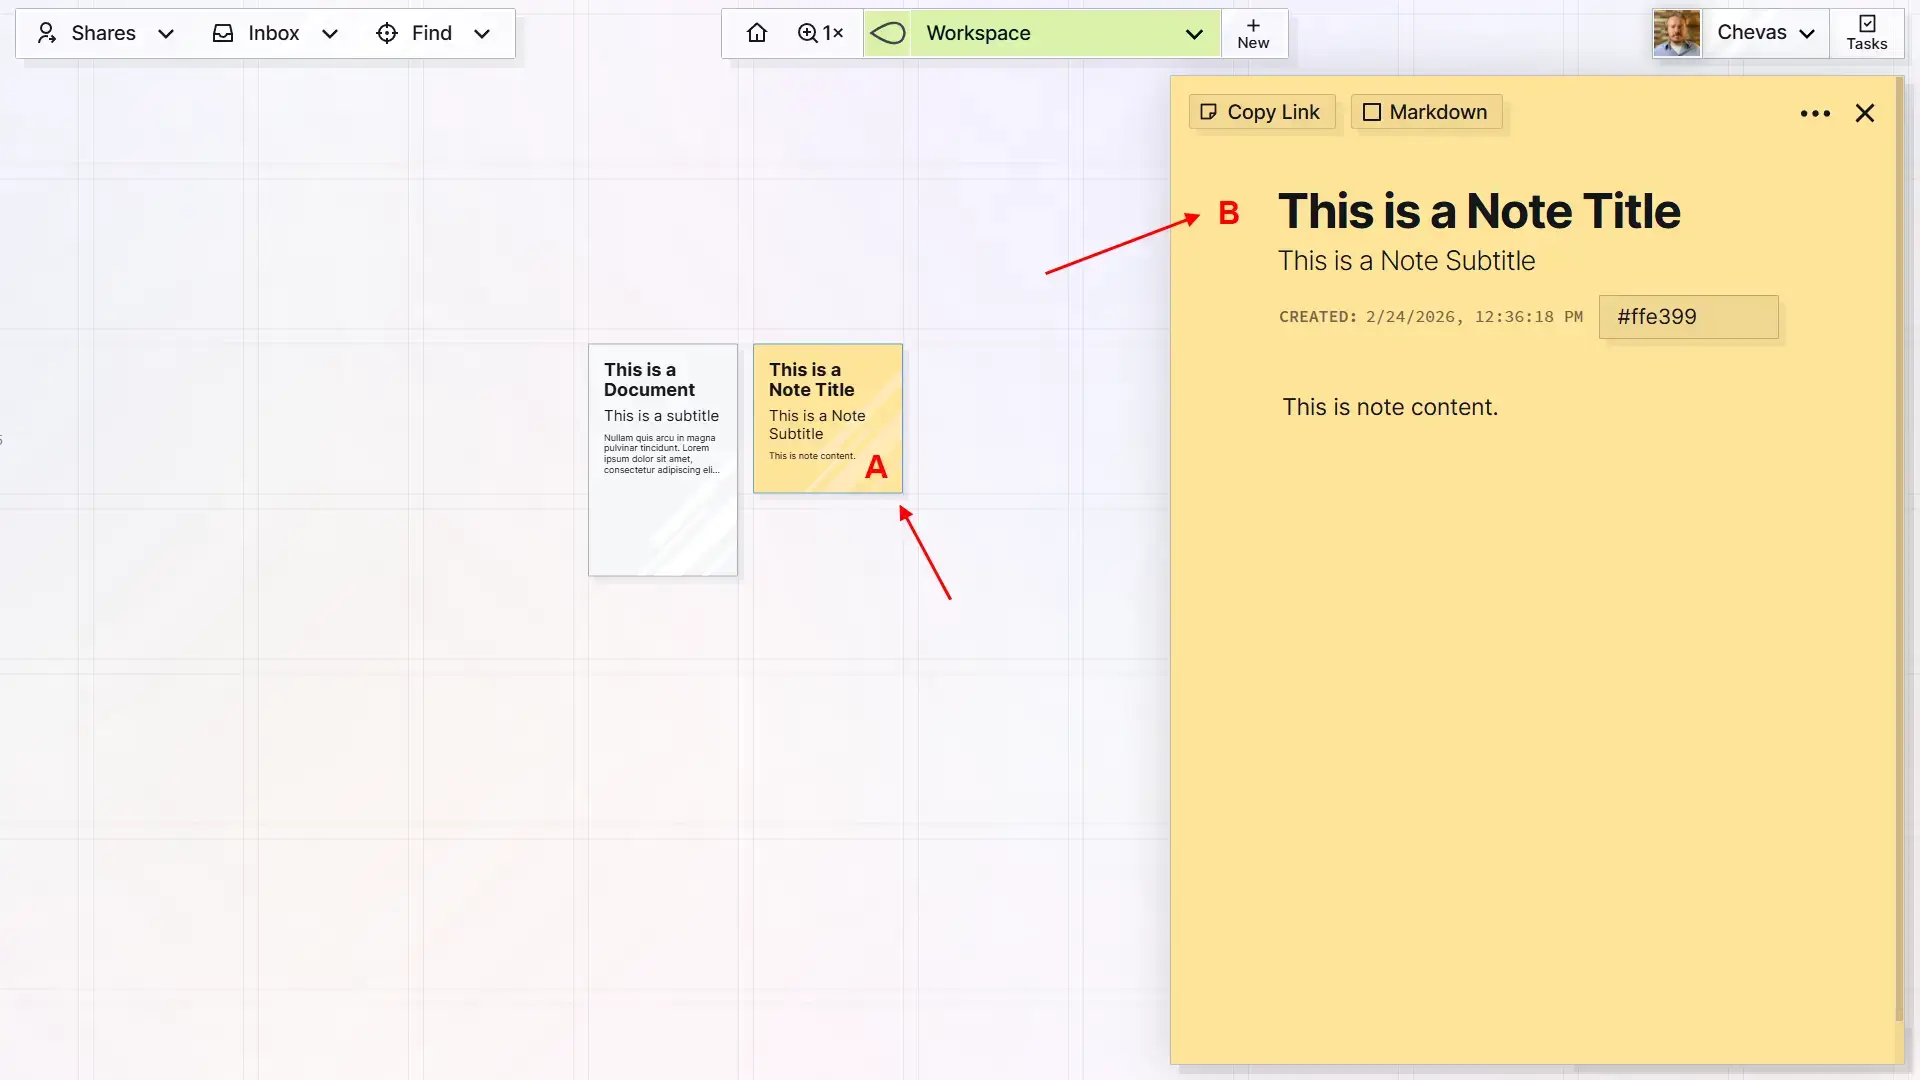Open the Inbox dropdown chevron
Screen dimensions: 1920x1080
tap(330, 33)
